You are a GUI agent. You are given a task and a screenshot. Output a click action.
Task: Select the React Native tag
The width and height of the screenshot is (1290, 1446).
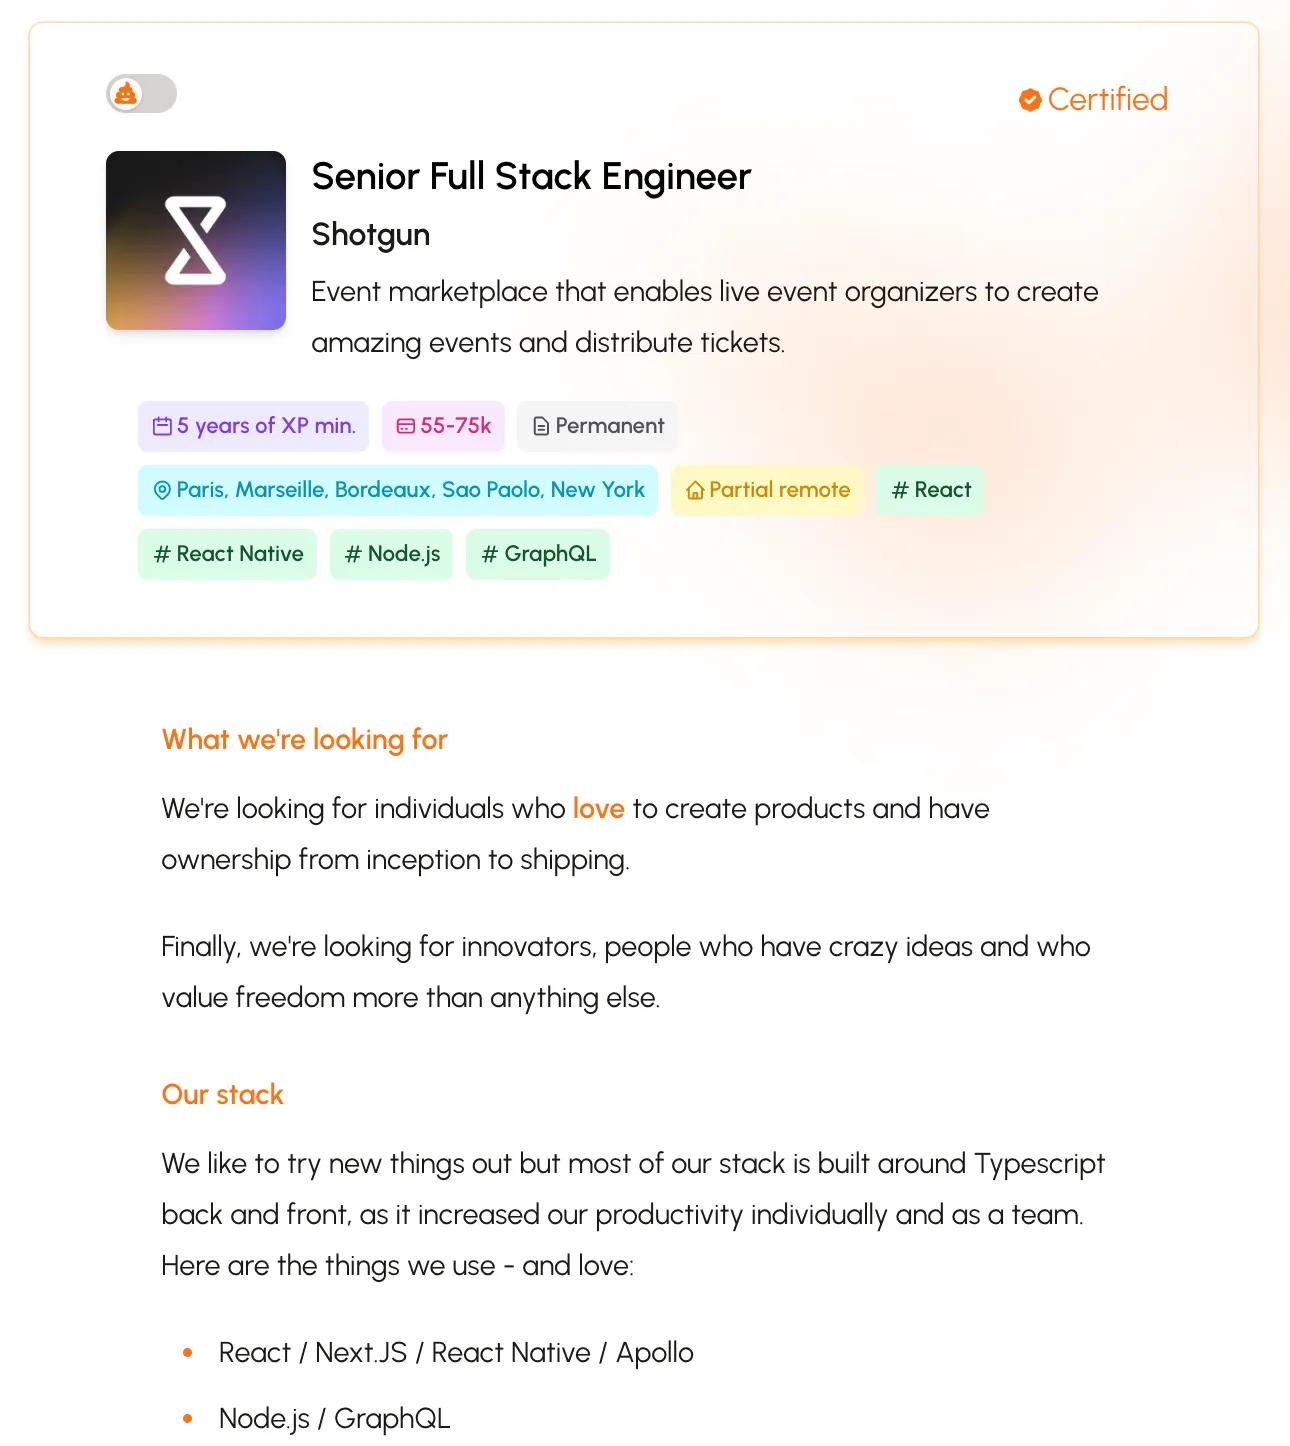click(x=228, y=554)
